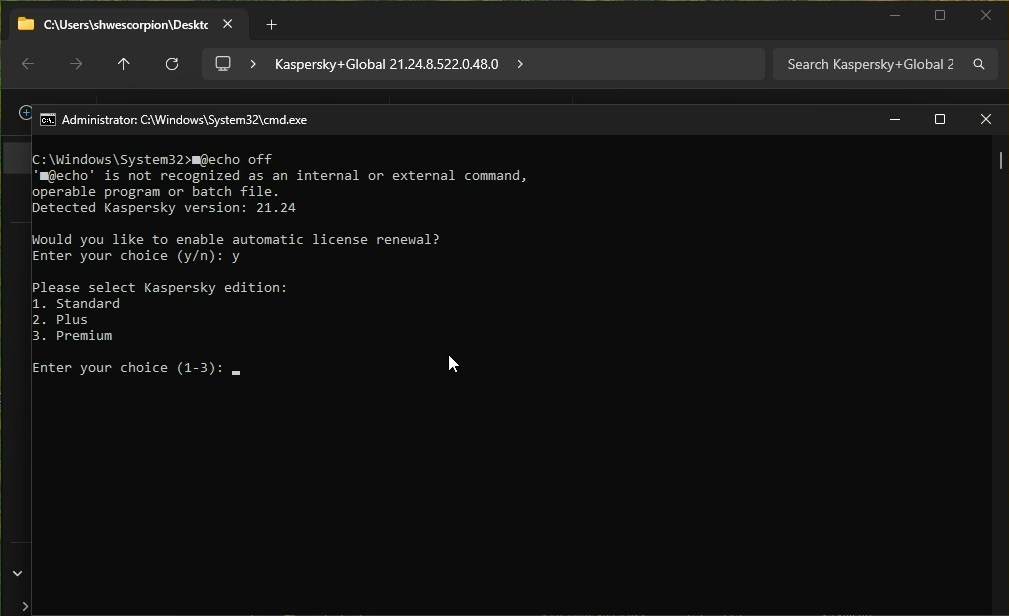Click the PC monitor icon in address bar
The height and width of the screenshot is (616, 1009).
(x=223, y=64)
